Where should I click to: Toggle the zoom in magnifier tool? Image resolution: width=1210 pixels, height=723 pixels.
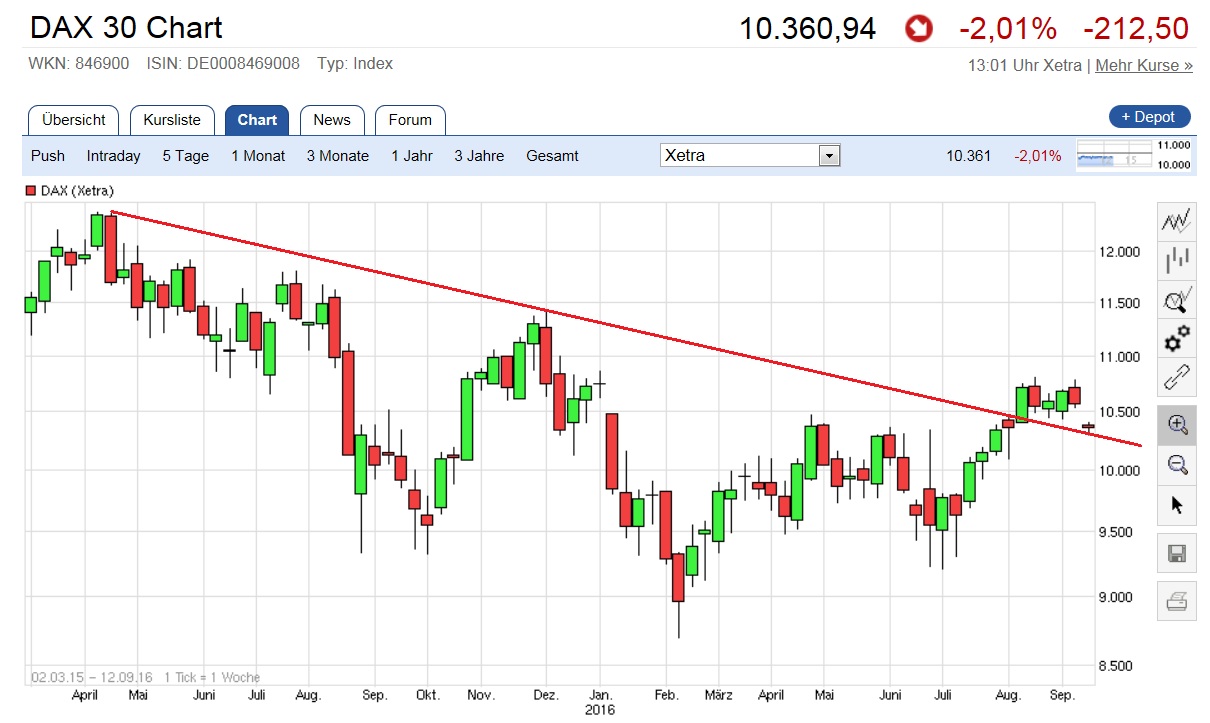pos(1176,424)
